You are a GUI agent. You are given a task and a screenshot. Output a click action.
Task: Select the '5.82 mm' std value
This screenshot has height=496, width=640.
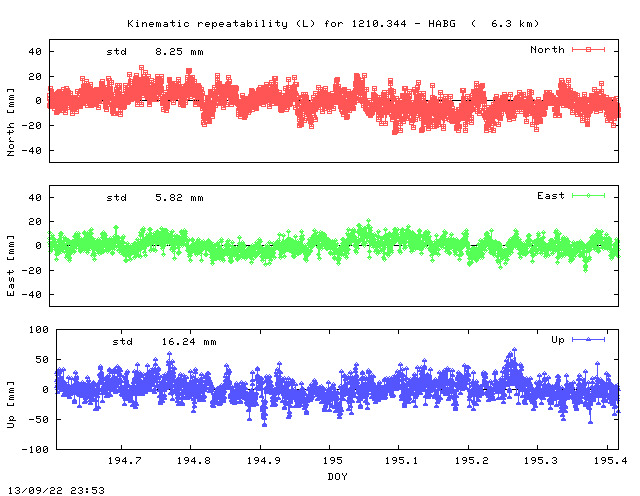coord(179,198)
